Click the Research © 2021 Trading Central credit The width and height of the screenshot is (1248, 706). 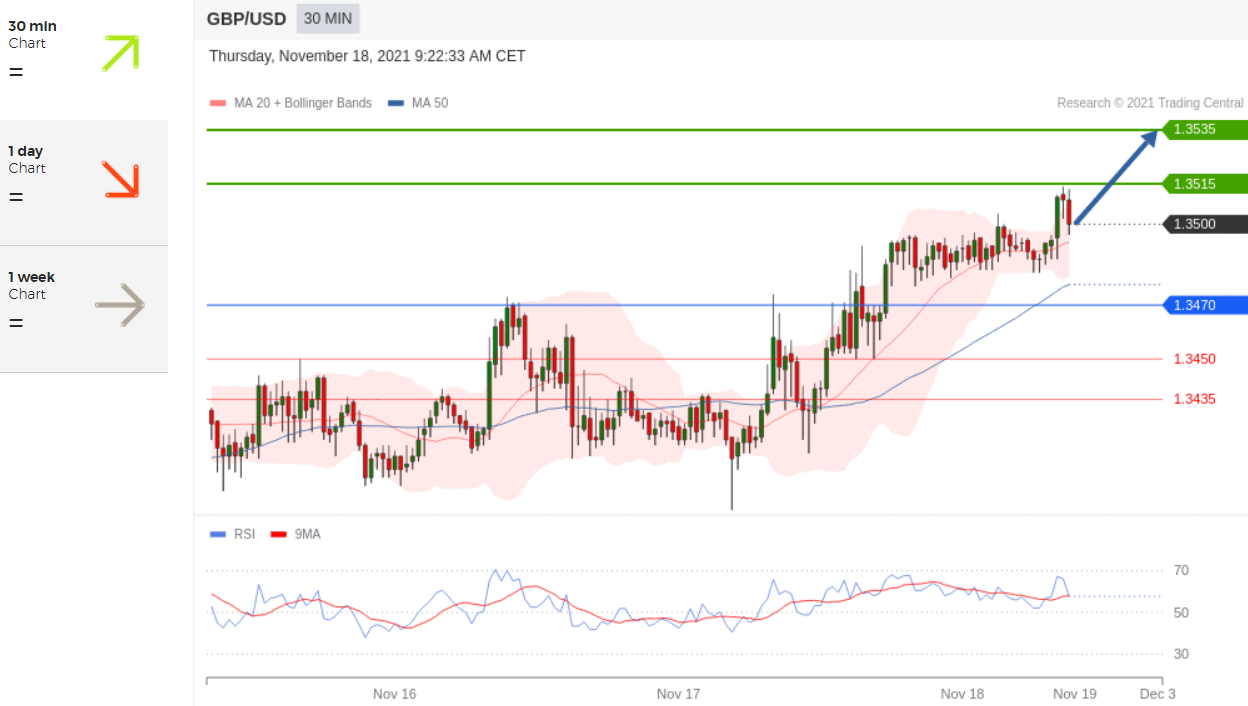tap(1150, 103)
